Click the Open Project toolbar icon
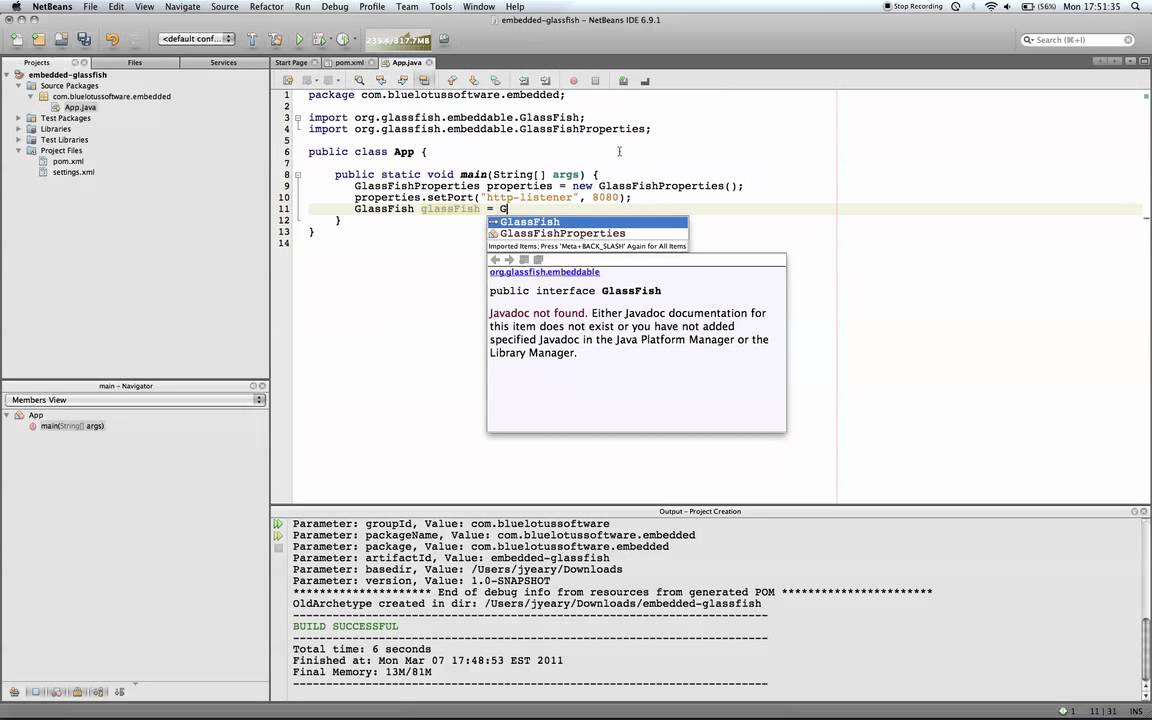Screen dimensions: 1152x720 click(x=61, y=40)
